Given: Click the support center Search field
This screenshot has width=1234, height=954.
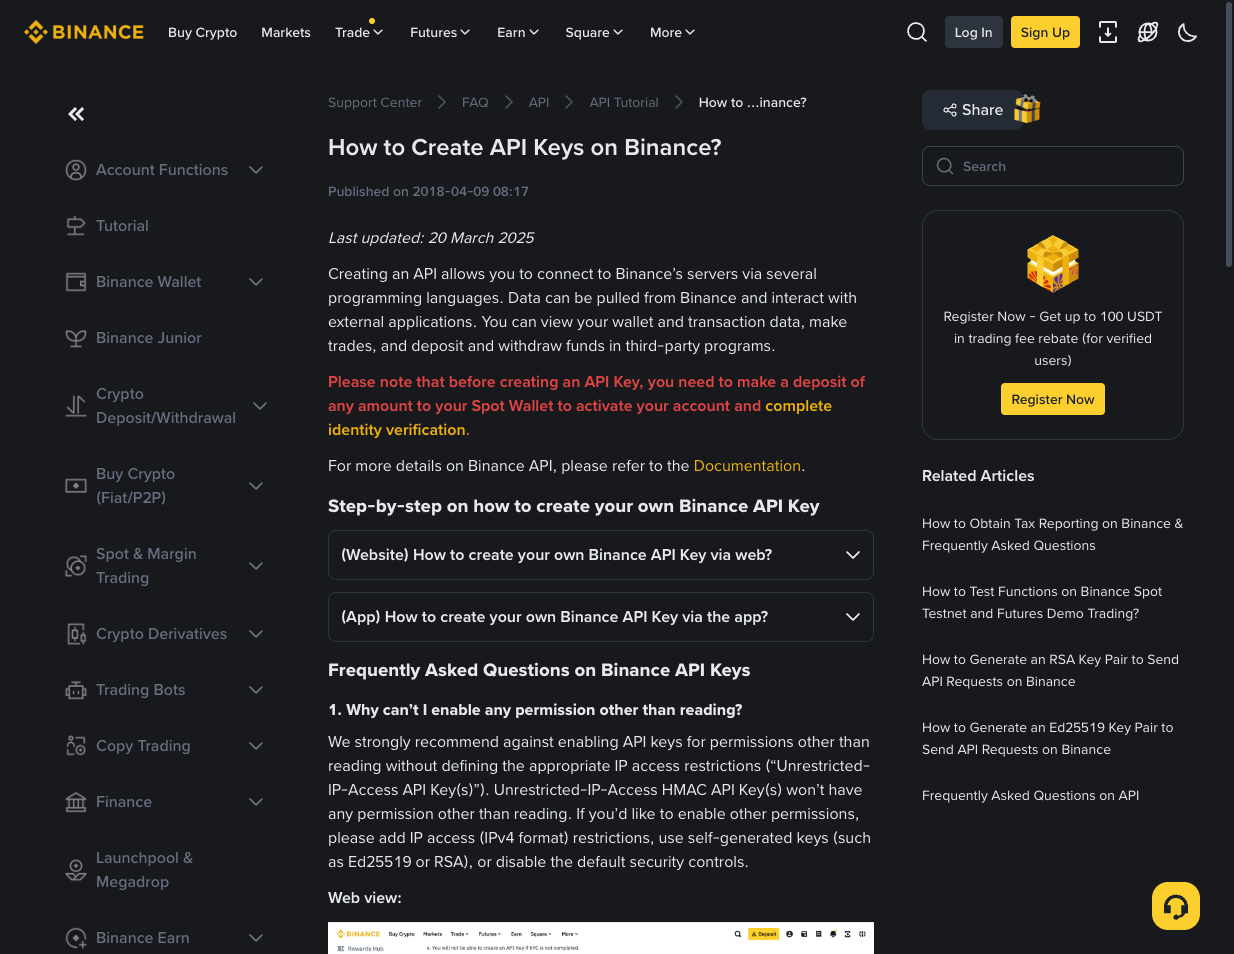Looking at the screenshot, I should pos(1053,166).
